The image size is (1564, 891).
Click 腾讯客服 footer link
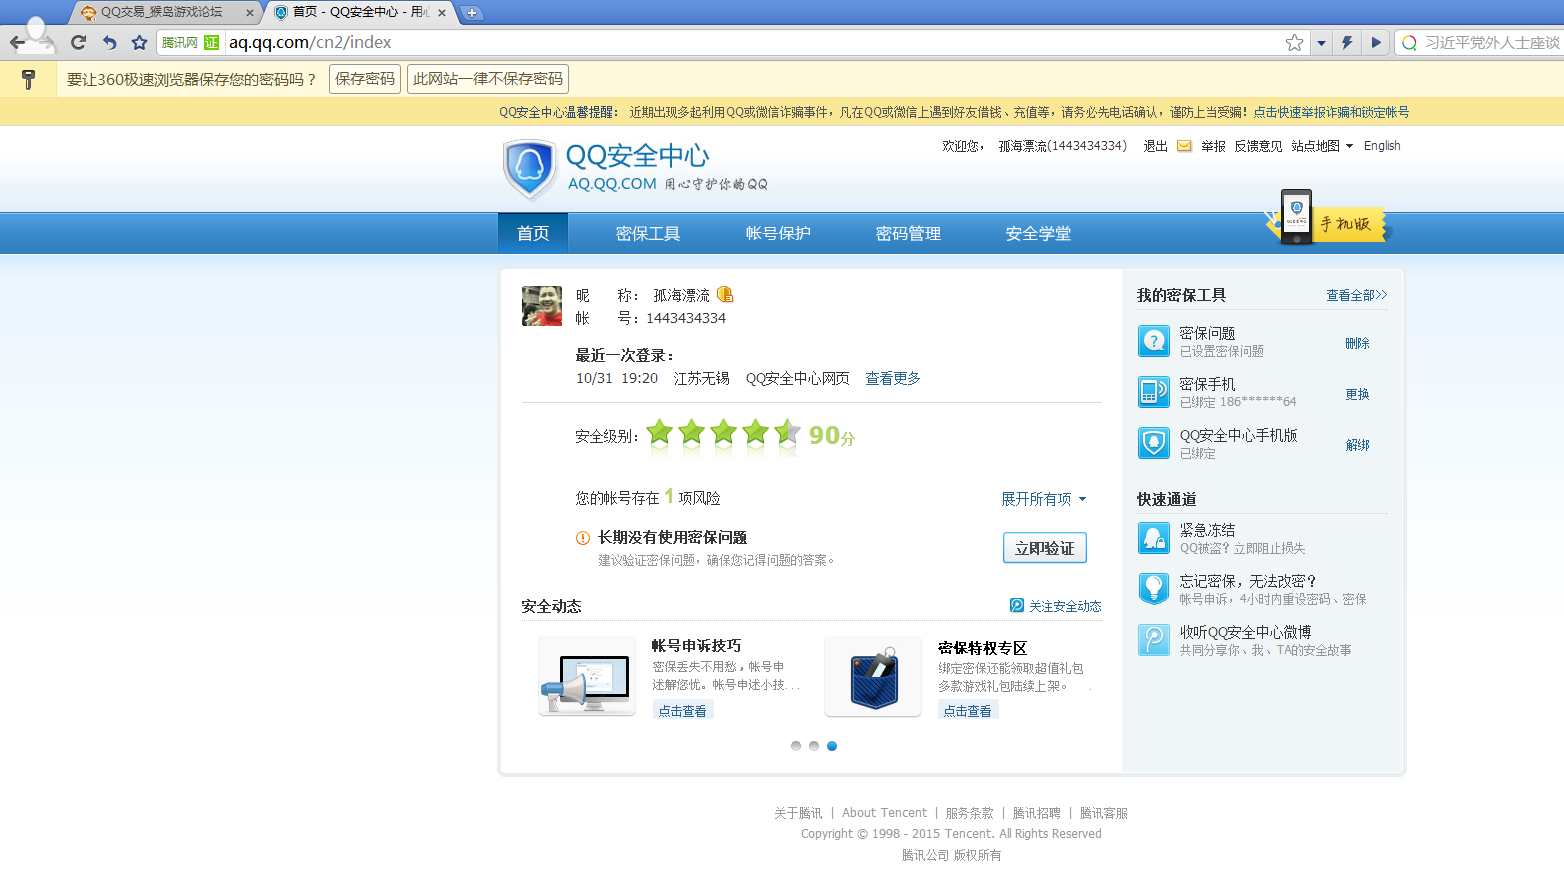point(1103,813)
